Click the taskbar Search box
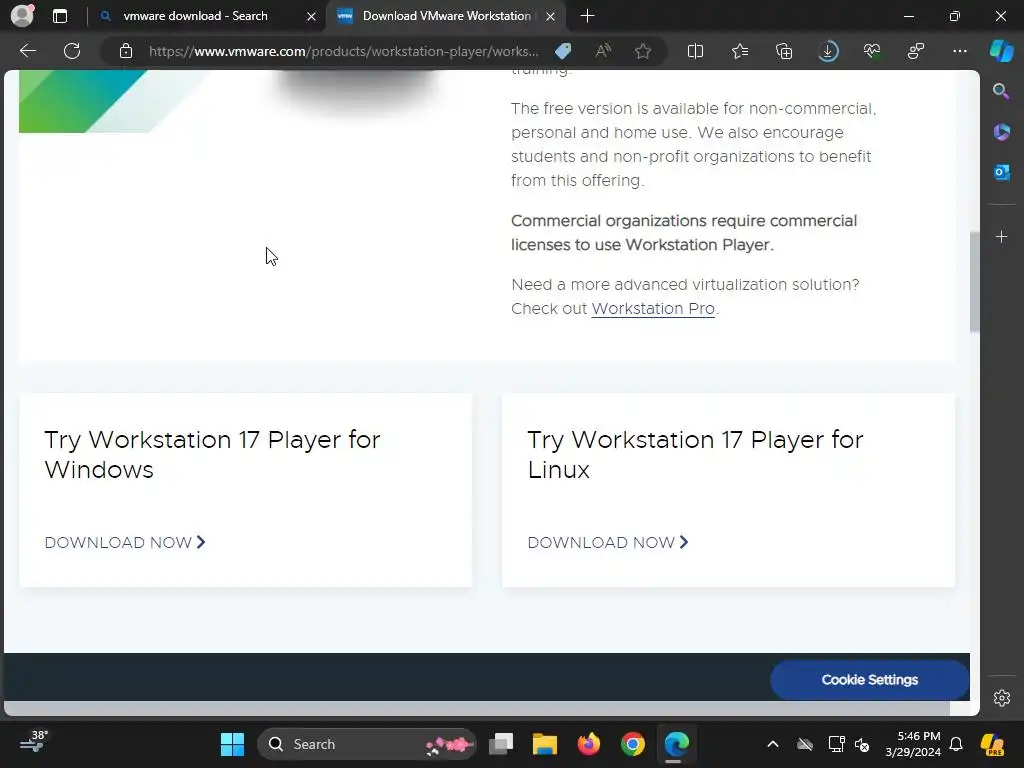 (x=367, y=744)
